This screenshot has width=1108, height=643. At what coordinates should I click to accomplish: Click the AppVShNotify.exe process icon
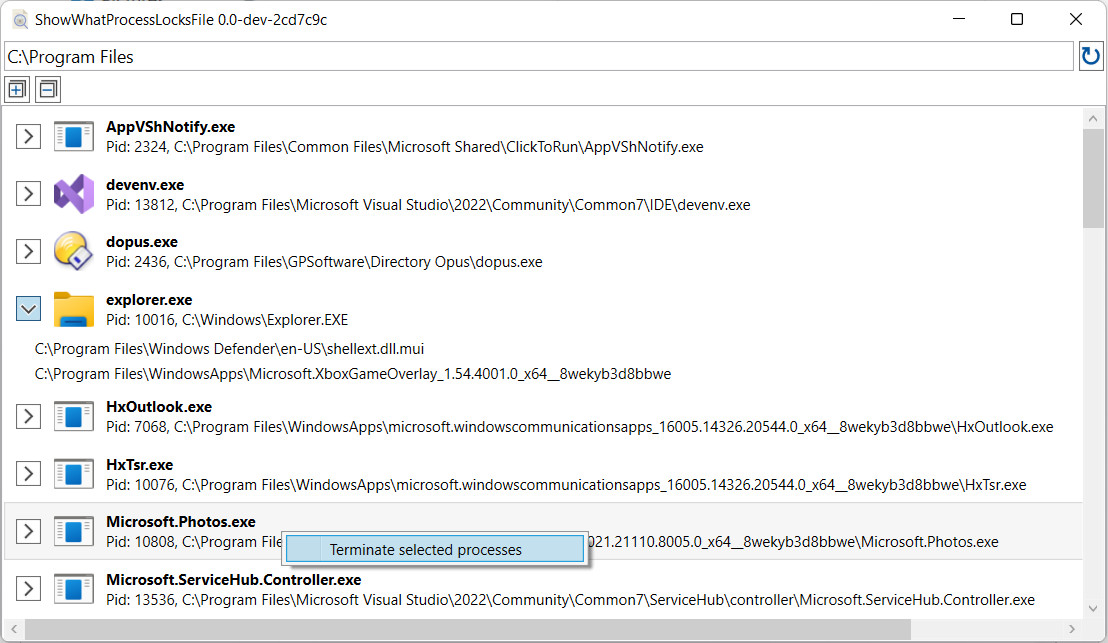pyautogui.click(x=73, y=136)
